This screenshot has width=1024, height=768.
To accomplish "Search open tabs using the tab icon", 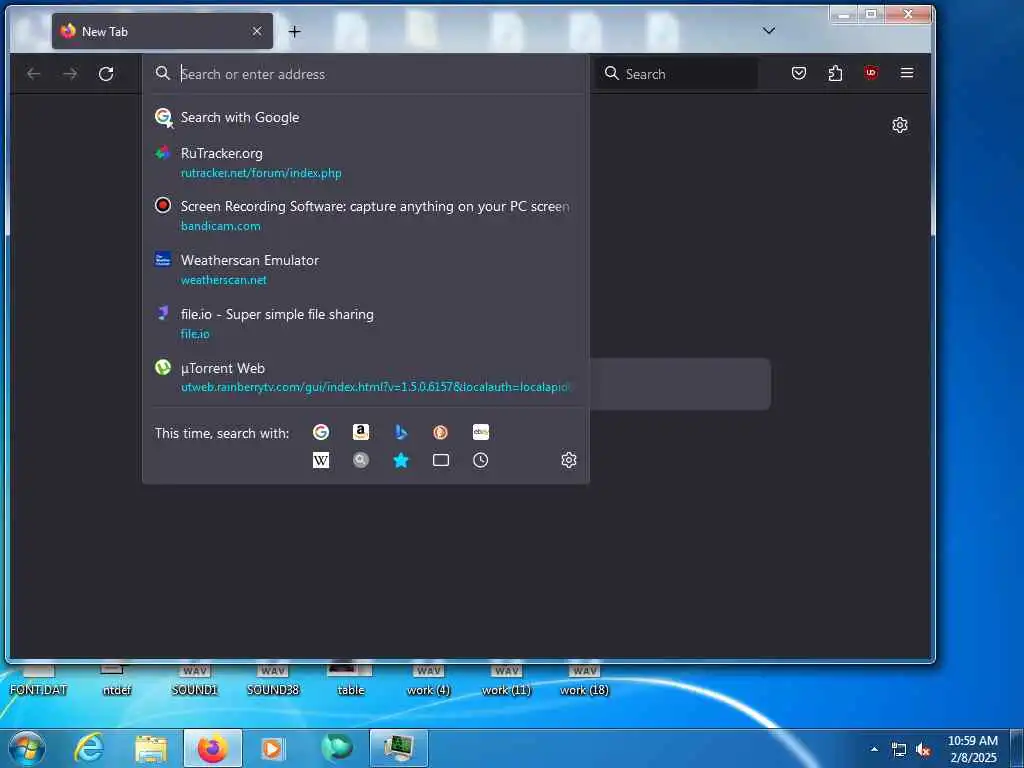I will [441, 460].
